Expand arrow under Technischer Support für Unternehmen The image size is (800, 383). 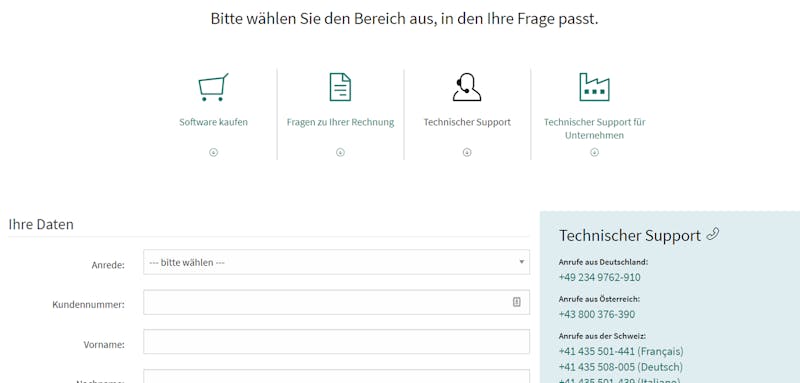click(594, 152)
